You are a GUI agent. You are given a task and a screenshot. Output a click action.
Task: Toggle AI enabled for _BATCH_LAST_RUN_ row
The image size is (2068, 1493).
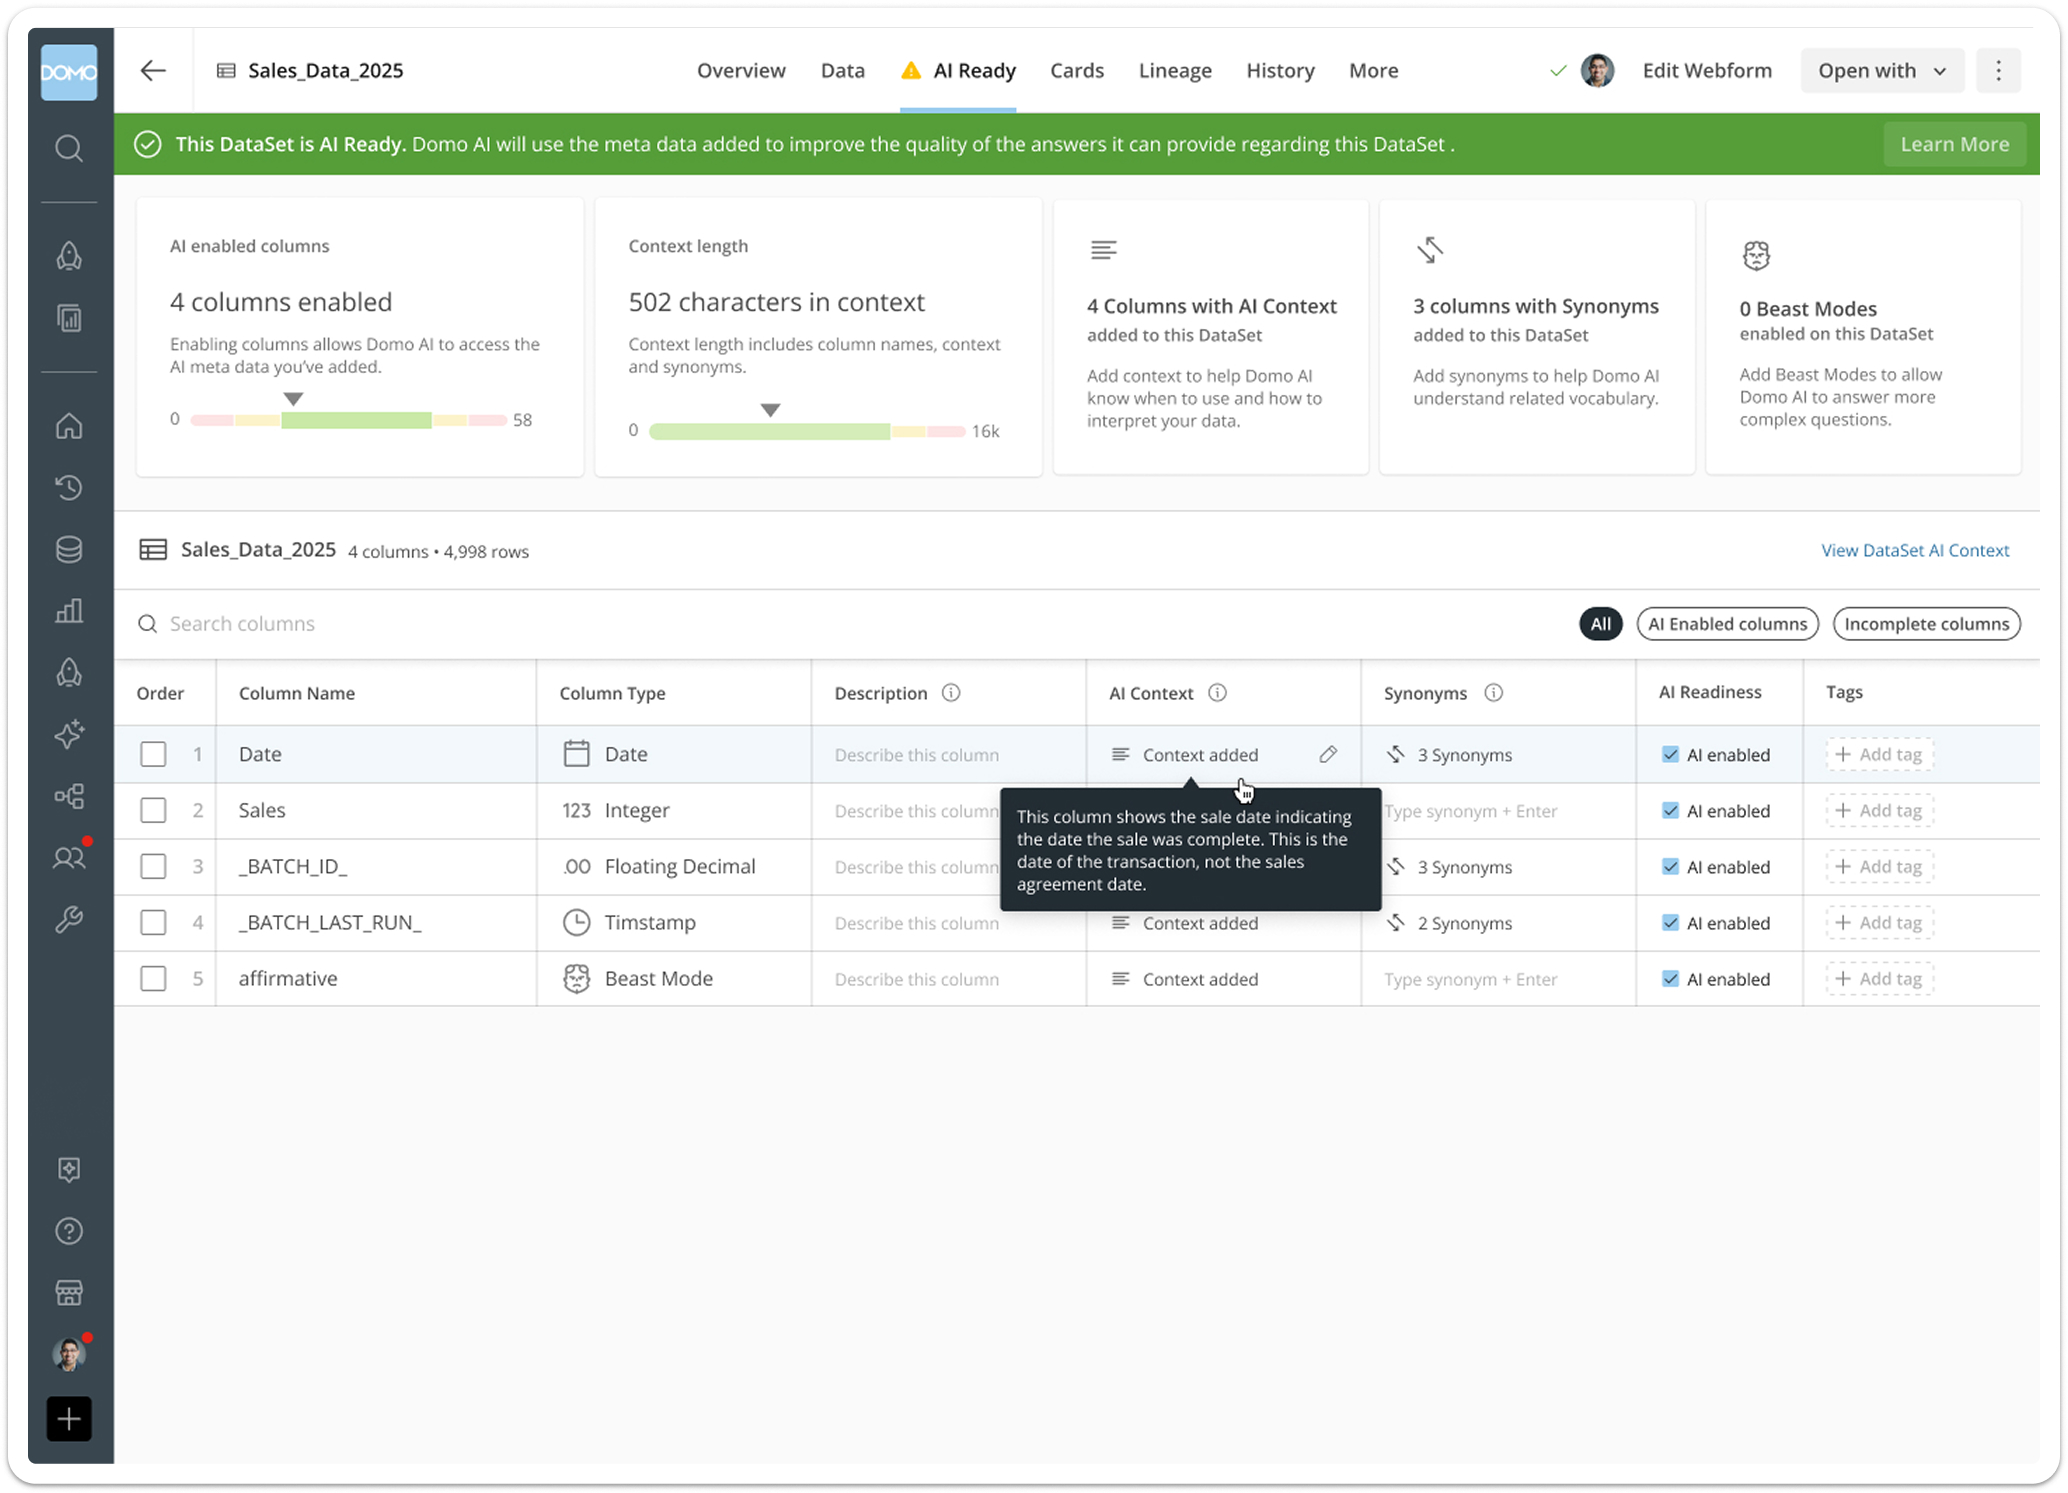[x=1670, y=922]
